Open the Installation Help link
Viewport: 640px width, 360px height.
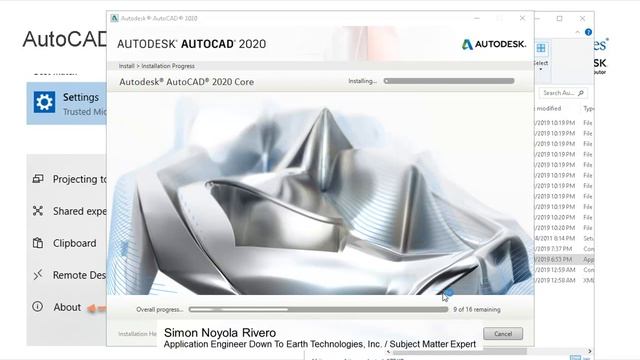point(138,333)
